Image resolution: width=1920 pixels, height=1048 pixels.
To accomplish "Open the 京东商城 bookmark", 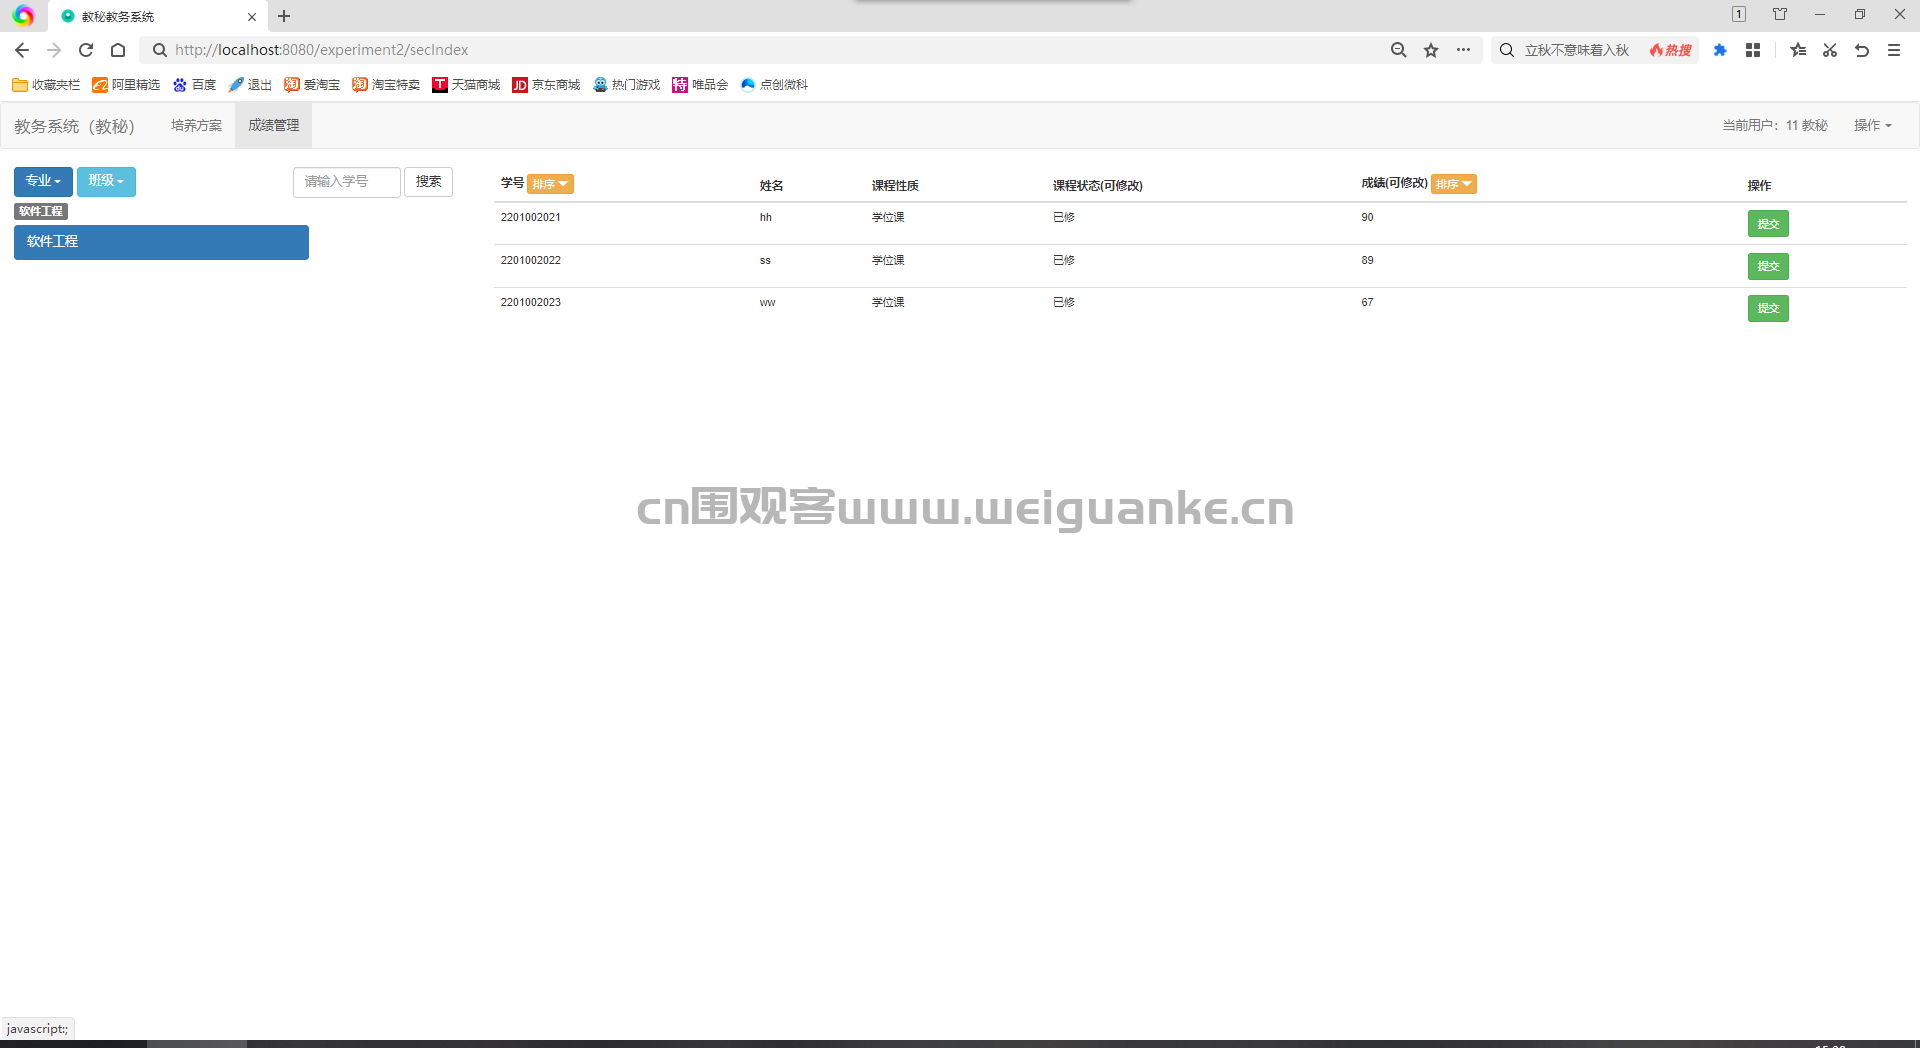I will [x=546, y=85].
